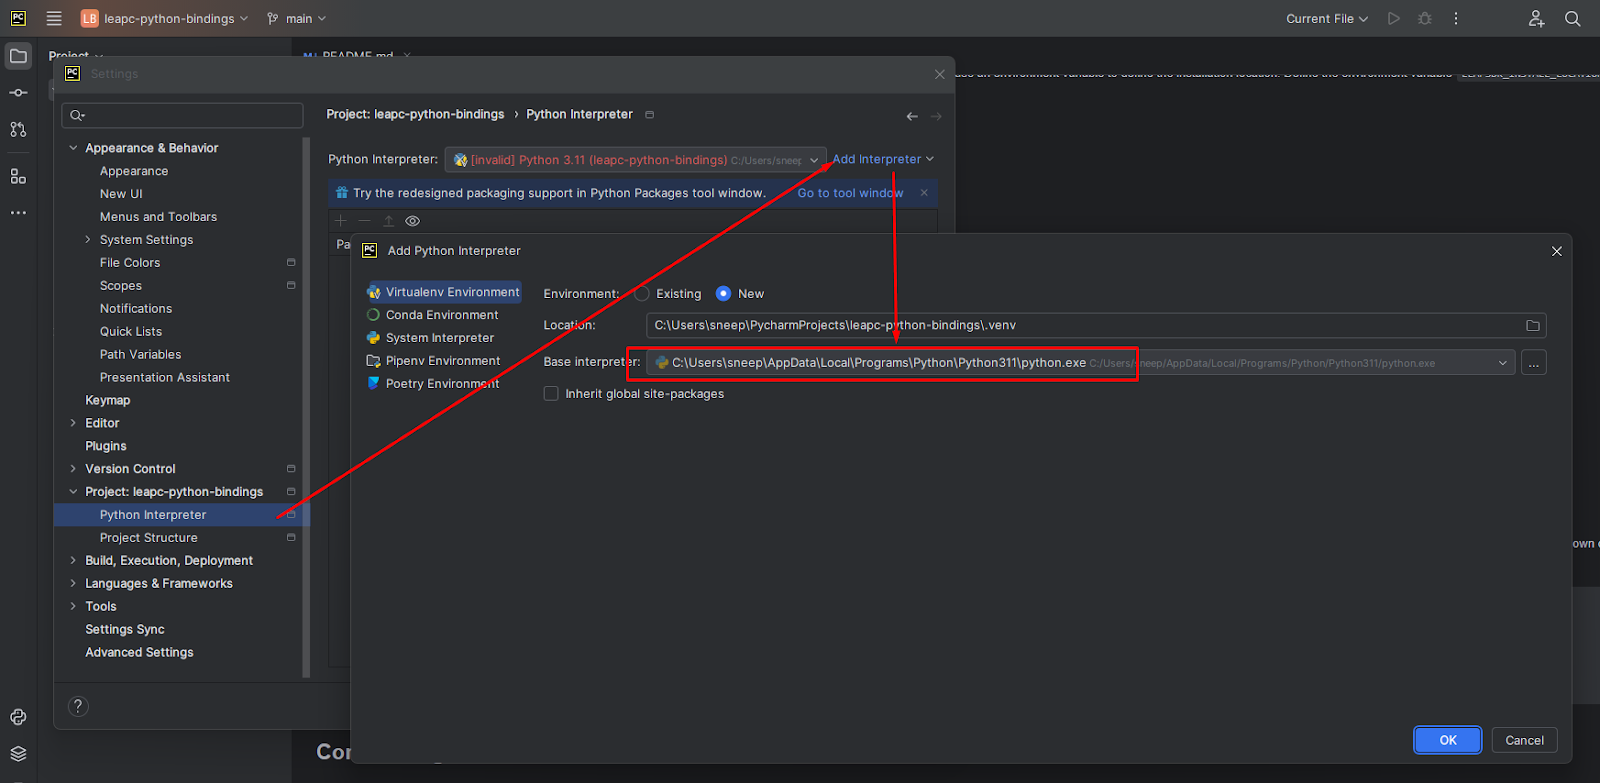
Task: Open the Notifications settings item
Action: [136, 309]
